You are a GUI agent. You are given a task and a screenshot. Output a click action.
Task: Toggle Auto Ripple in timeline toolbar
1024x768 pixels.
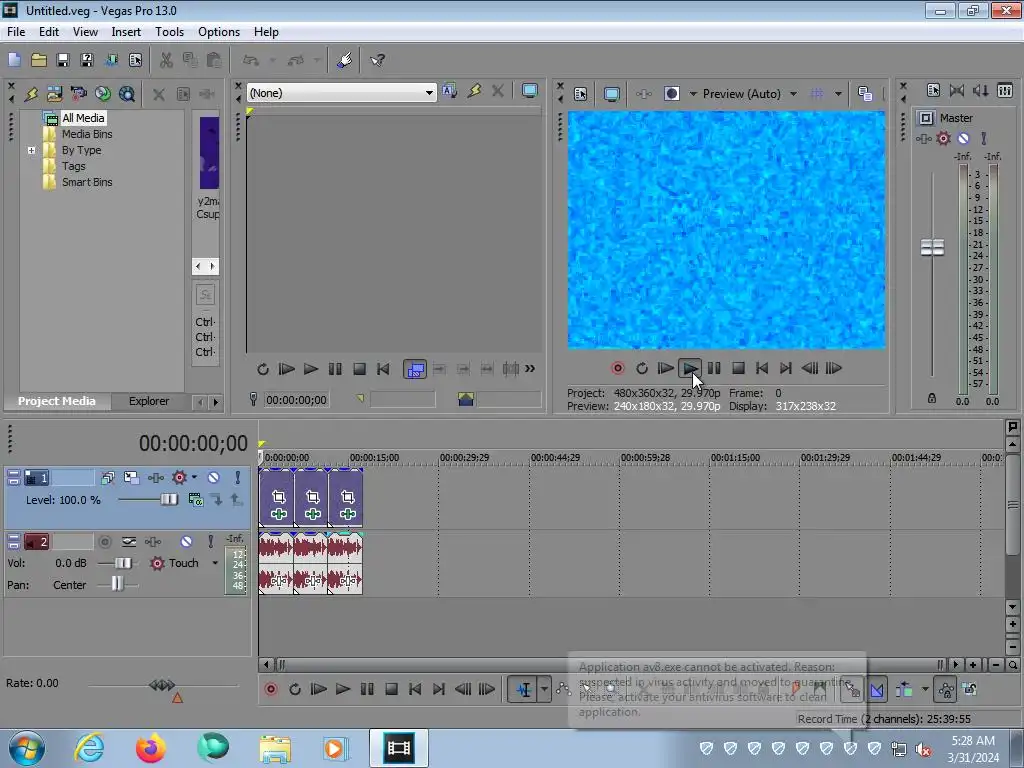coord(904,689)
